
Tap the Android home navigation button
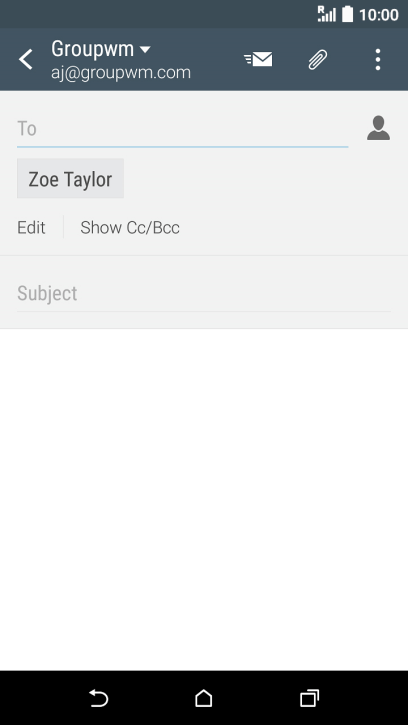[x=204, y=698]
